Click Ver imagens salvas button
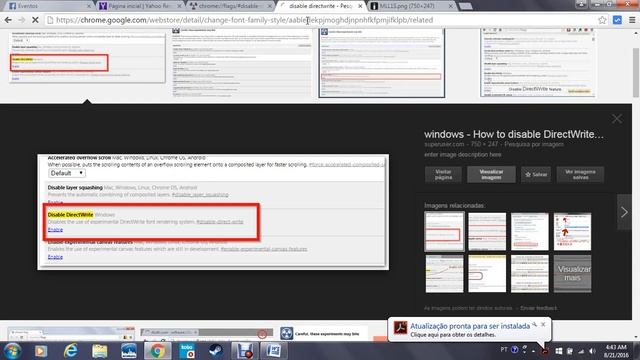Screen dimensions: 640x360 click(580, 174)
